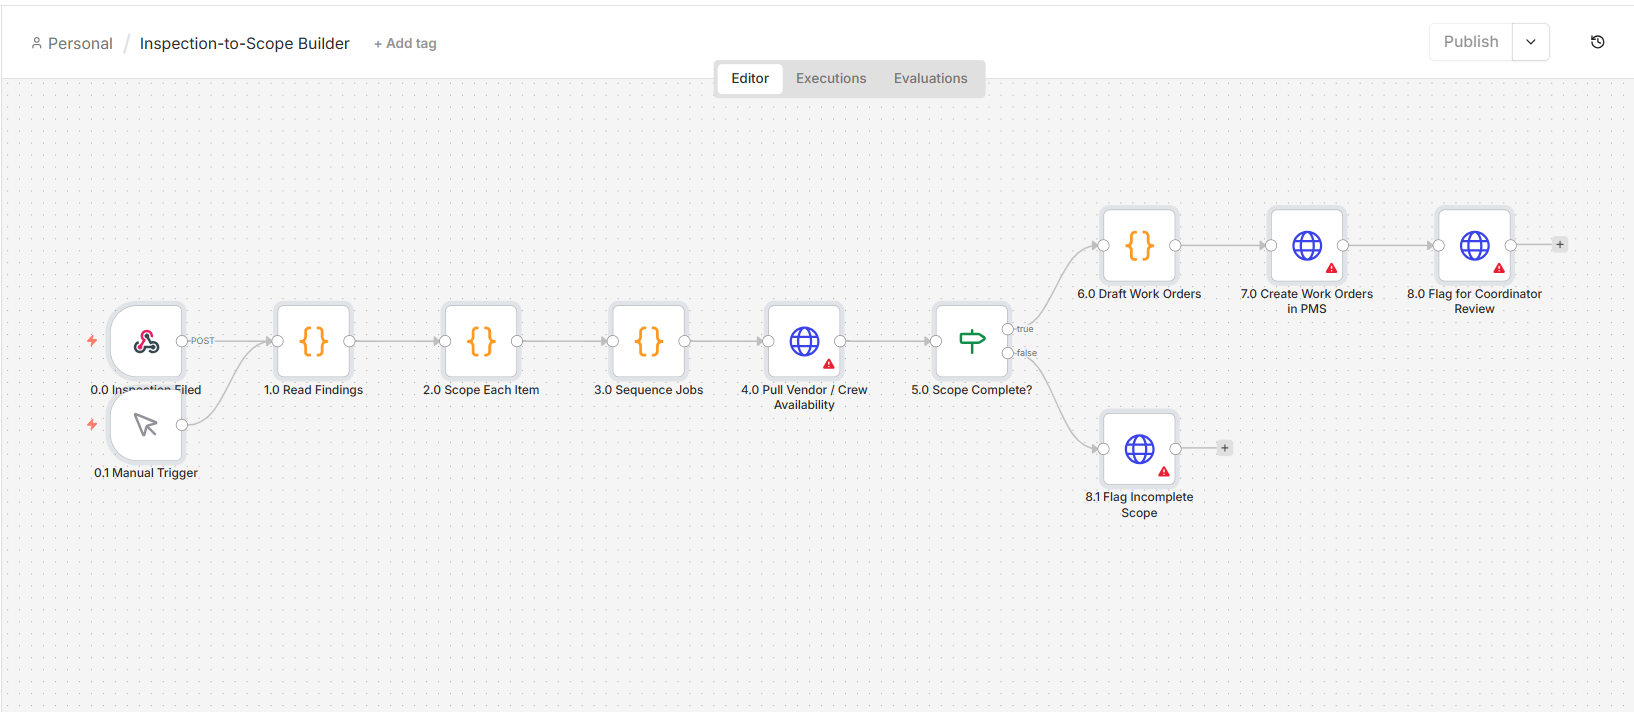This screenshot has width=1634, height=712.
Task: Click the warning triangle on 4.0 Pull Vendor node
Action: [x=829, y=364]
